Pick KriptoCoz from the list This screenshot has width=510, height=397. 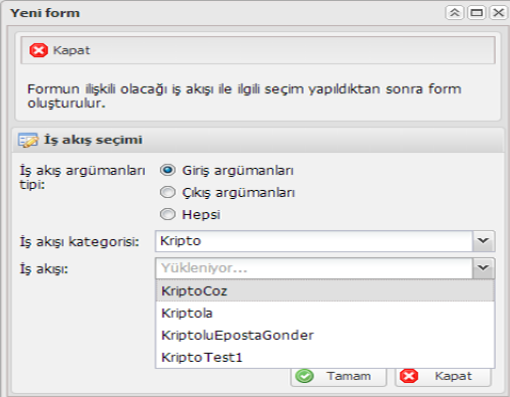click(325, 291)
